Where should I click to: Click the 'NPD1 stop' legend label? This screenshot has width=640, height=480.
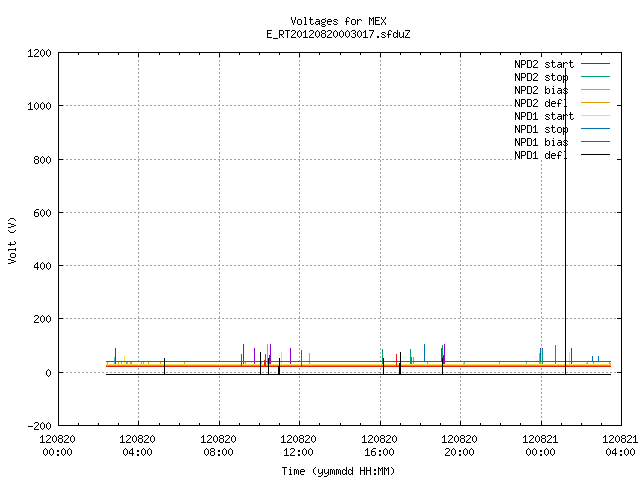(x=541, y=129)
